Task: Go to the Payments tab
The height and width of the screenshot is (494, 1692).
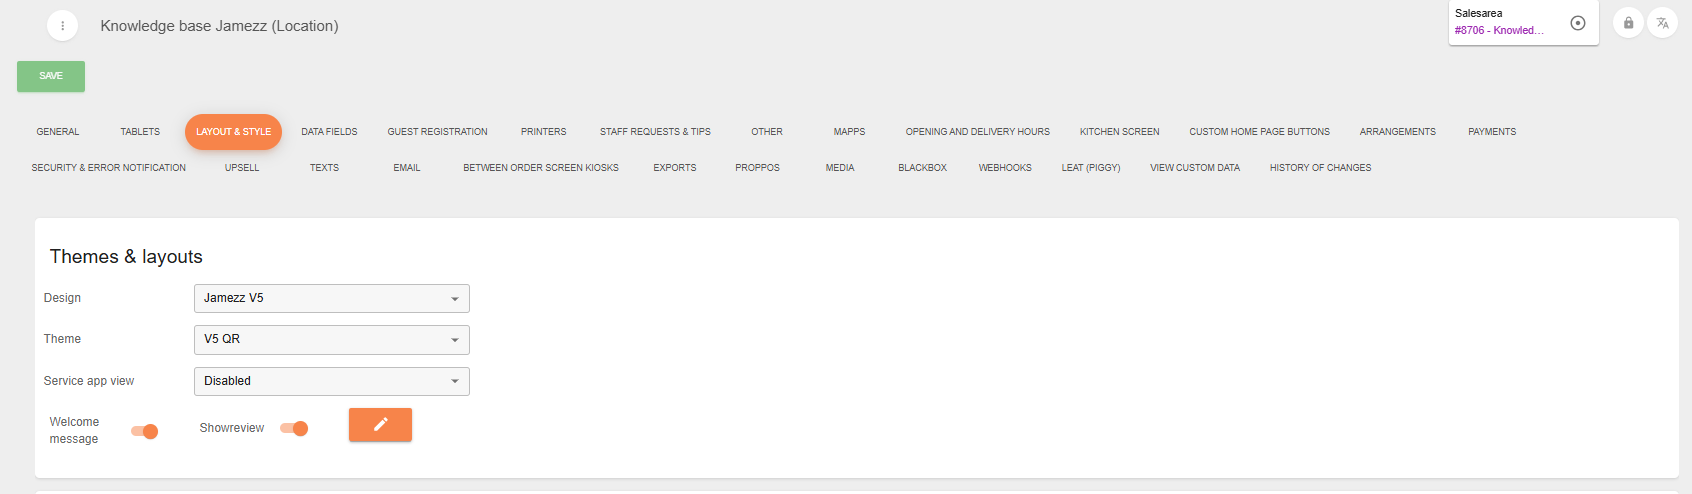Action: coord(1491,132)
